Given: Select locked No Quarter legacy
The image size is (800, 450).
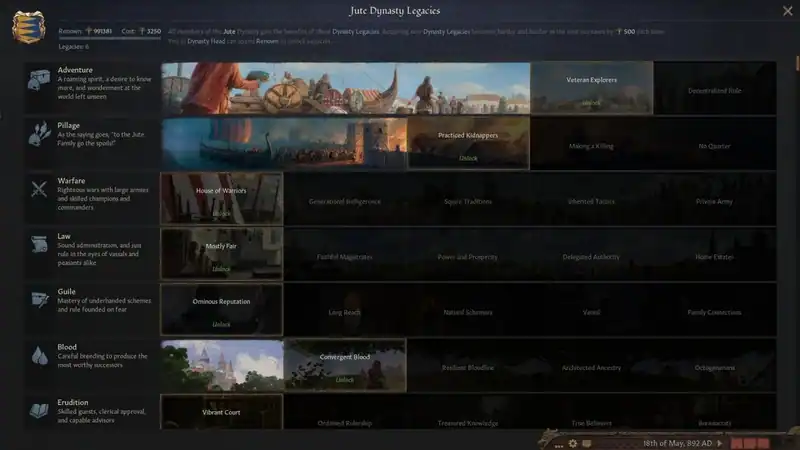Looking at the screenshot, I should click(x=714, y=146).
